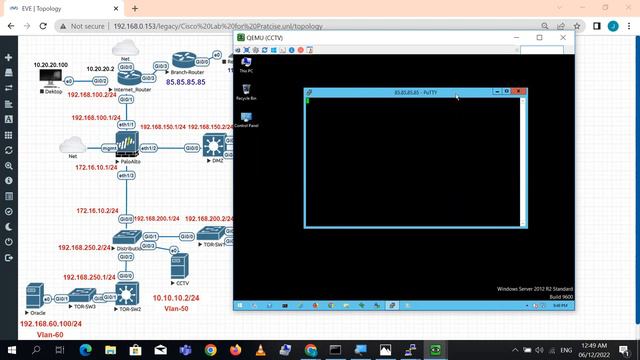This screenshot has width=640, height=360.
Task: Open Microsoft Edge from host taskbar
Action: point(86,350)
